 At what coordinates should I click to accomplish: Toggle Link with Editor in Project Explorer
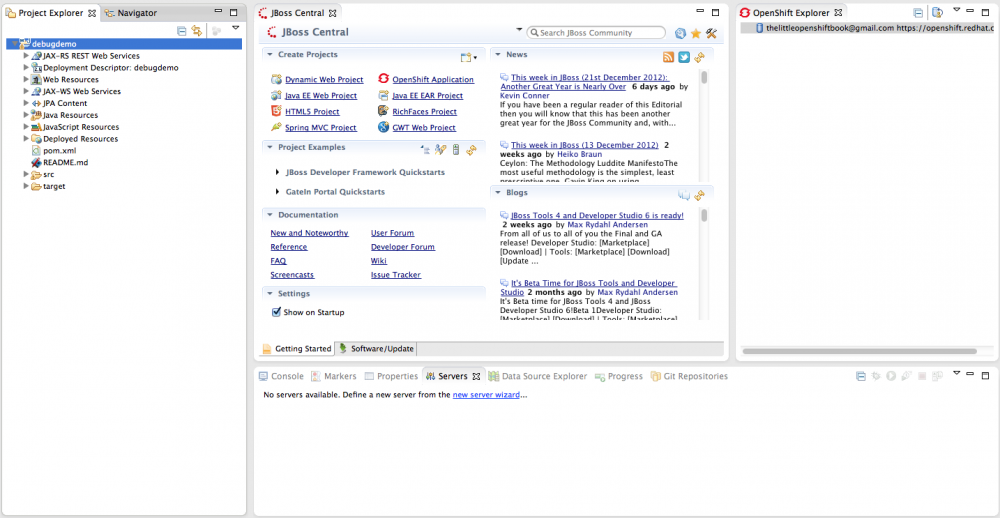pos(197,31)
